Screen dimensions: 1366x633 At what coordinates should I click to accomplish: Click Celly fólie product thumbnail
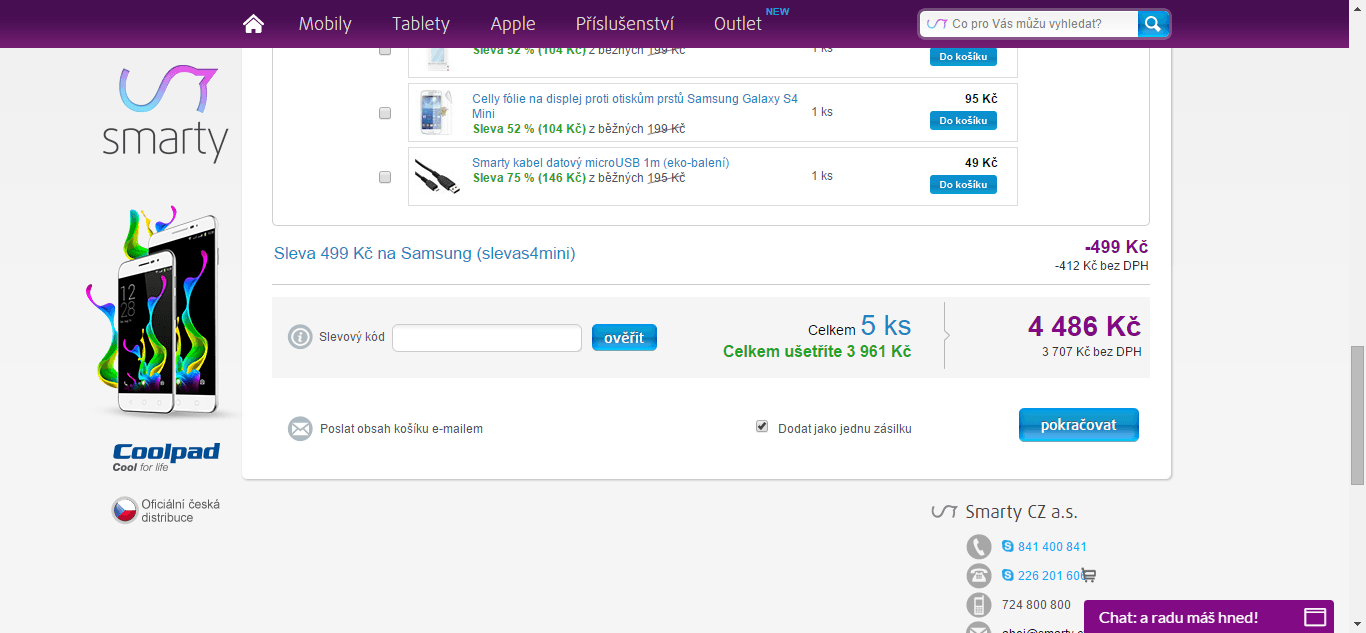[x=436, y=112]
